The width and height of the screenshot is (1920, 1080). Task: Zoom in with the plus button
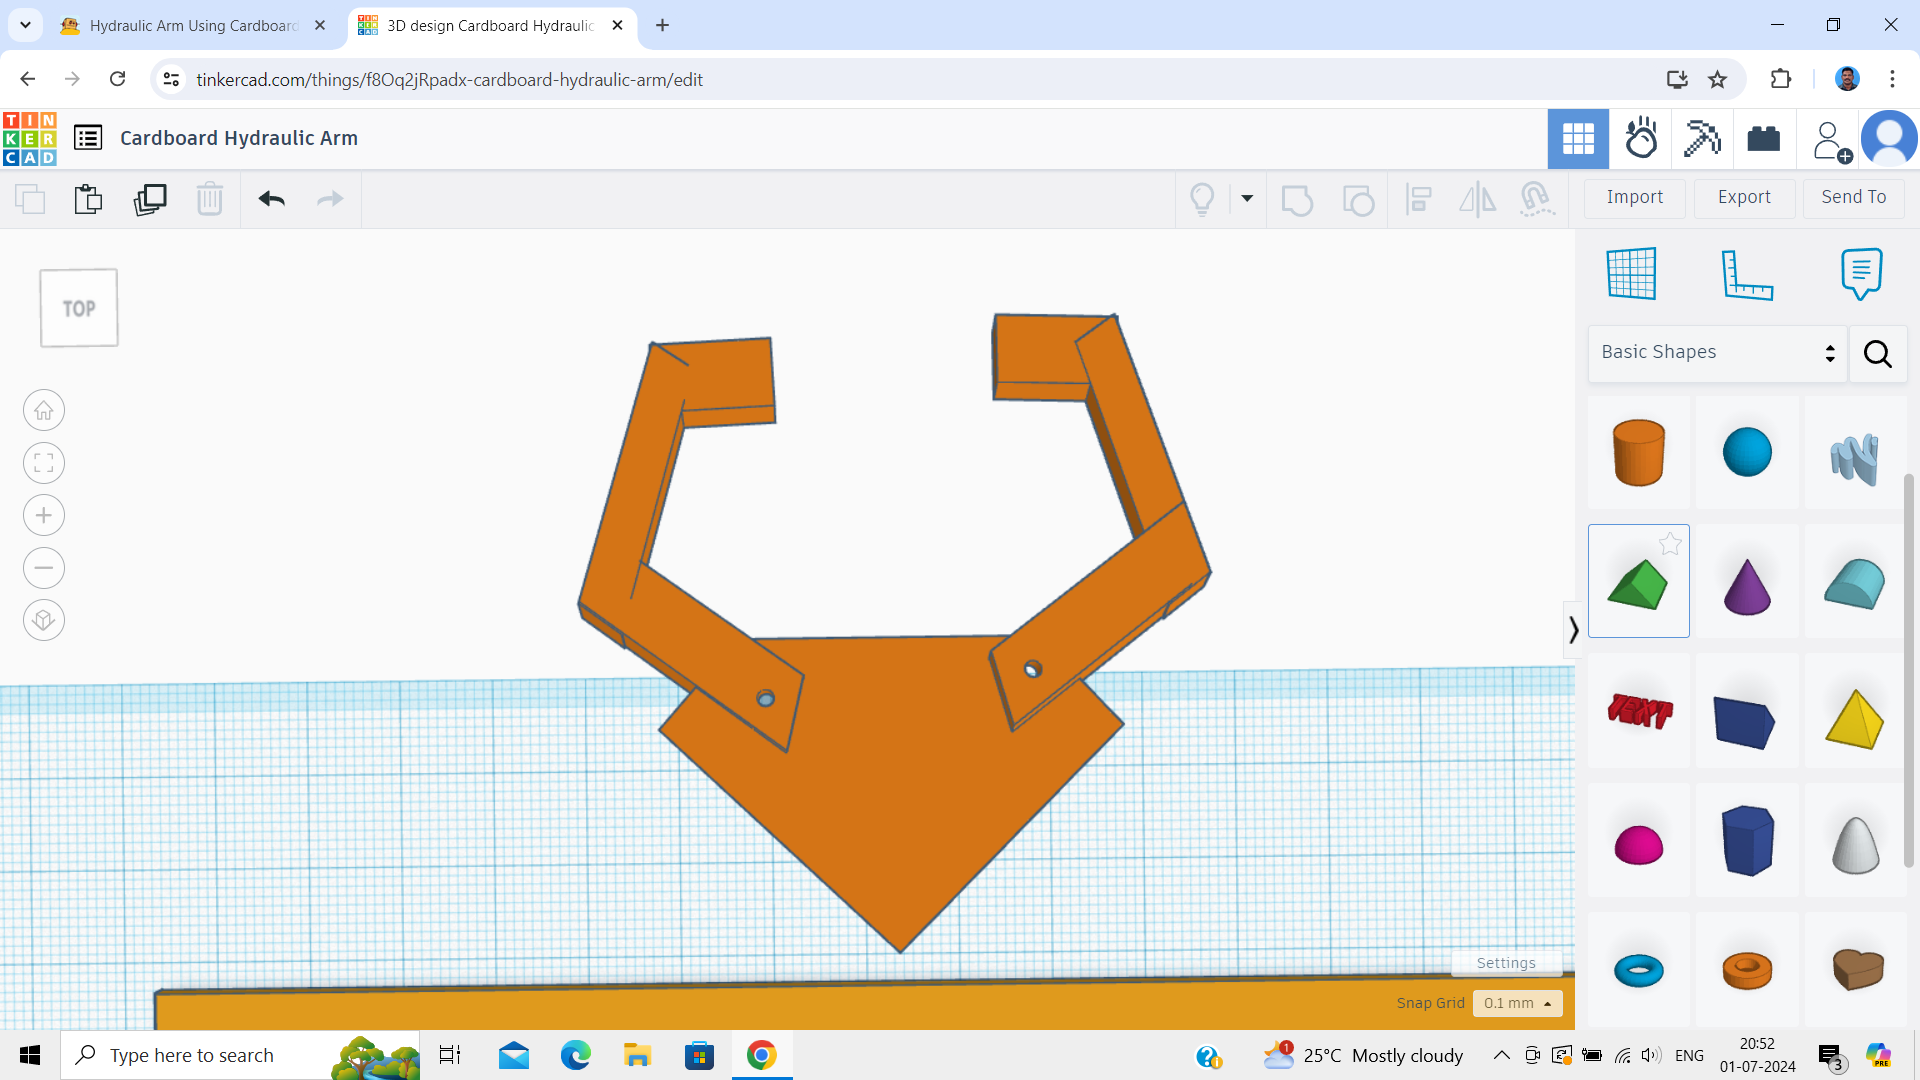coord(44,515)
